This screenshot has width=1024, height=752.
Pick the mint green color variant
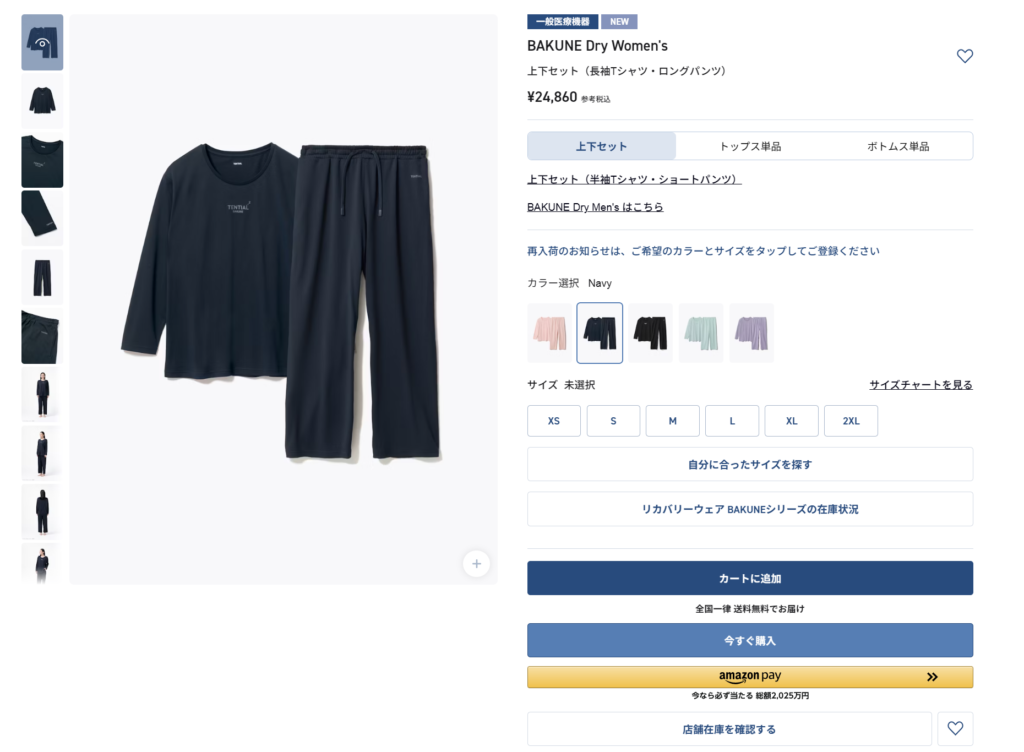[701, 333]
